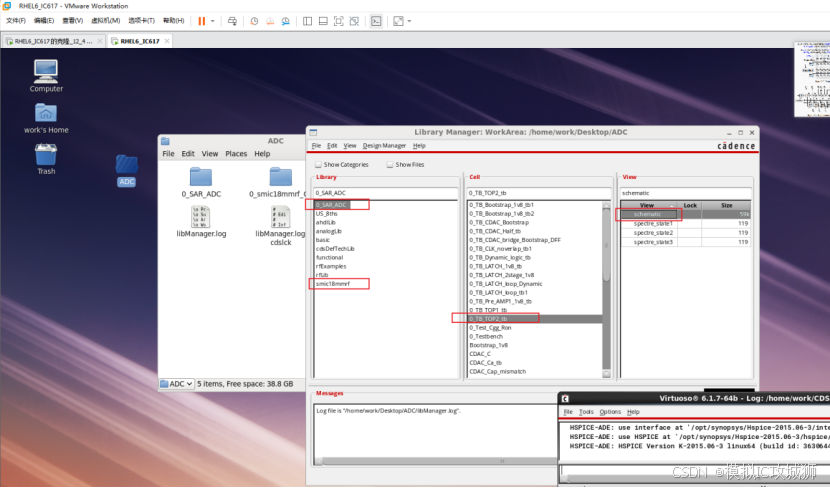This screenshot has width=830, height=488.
Task: Open VMware 编辑(E) menu
Action: (44, 21)
